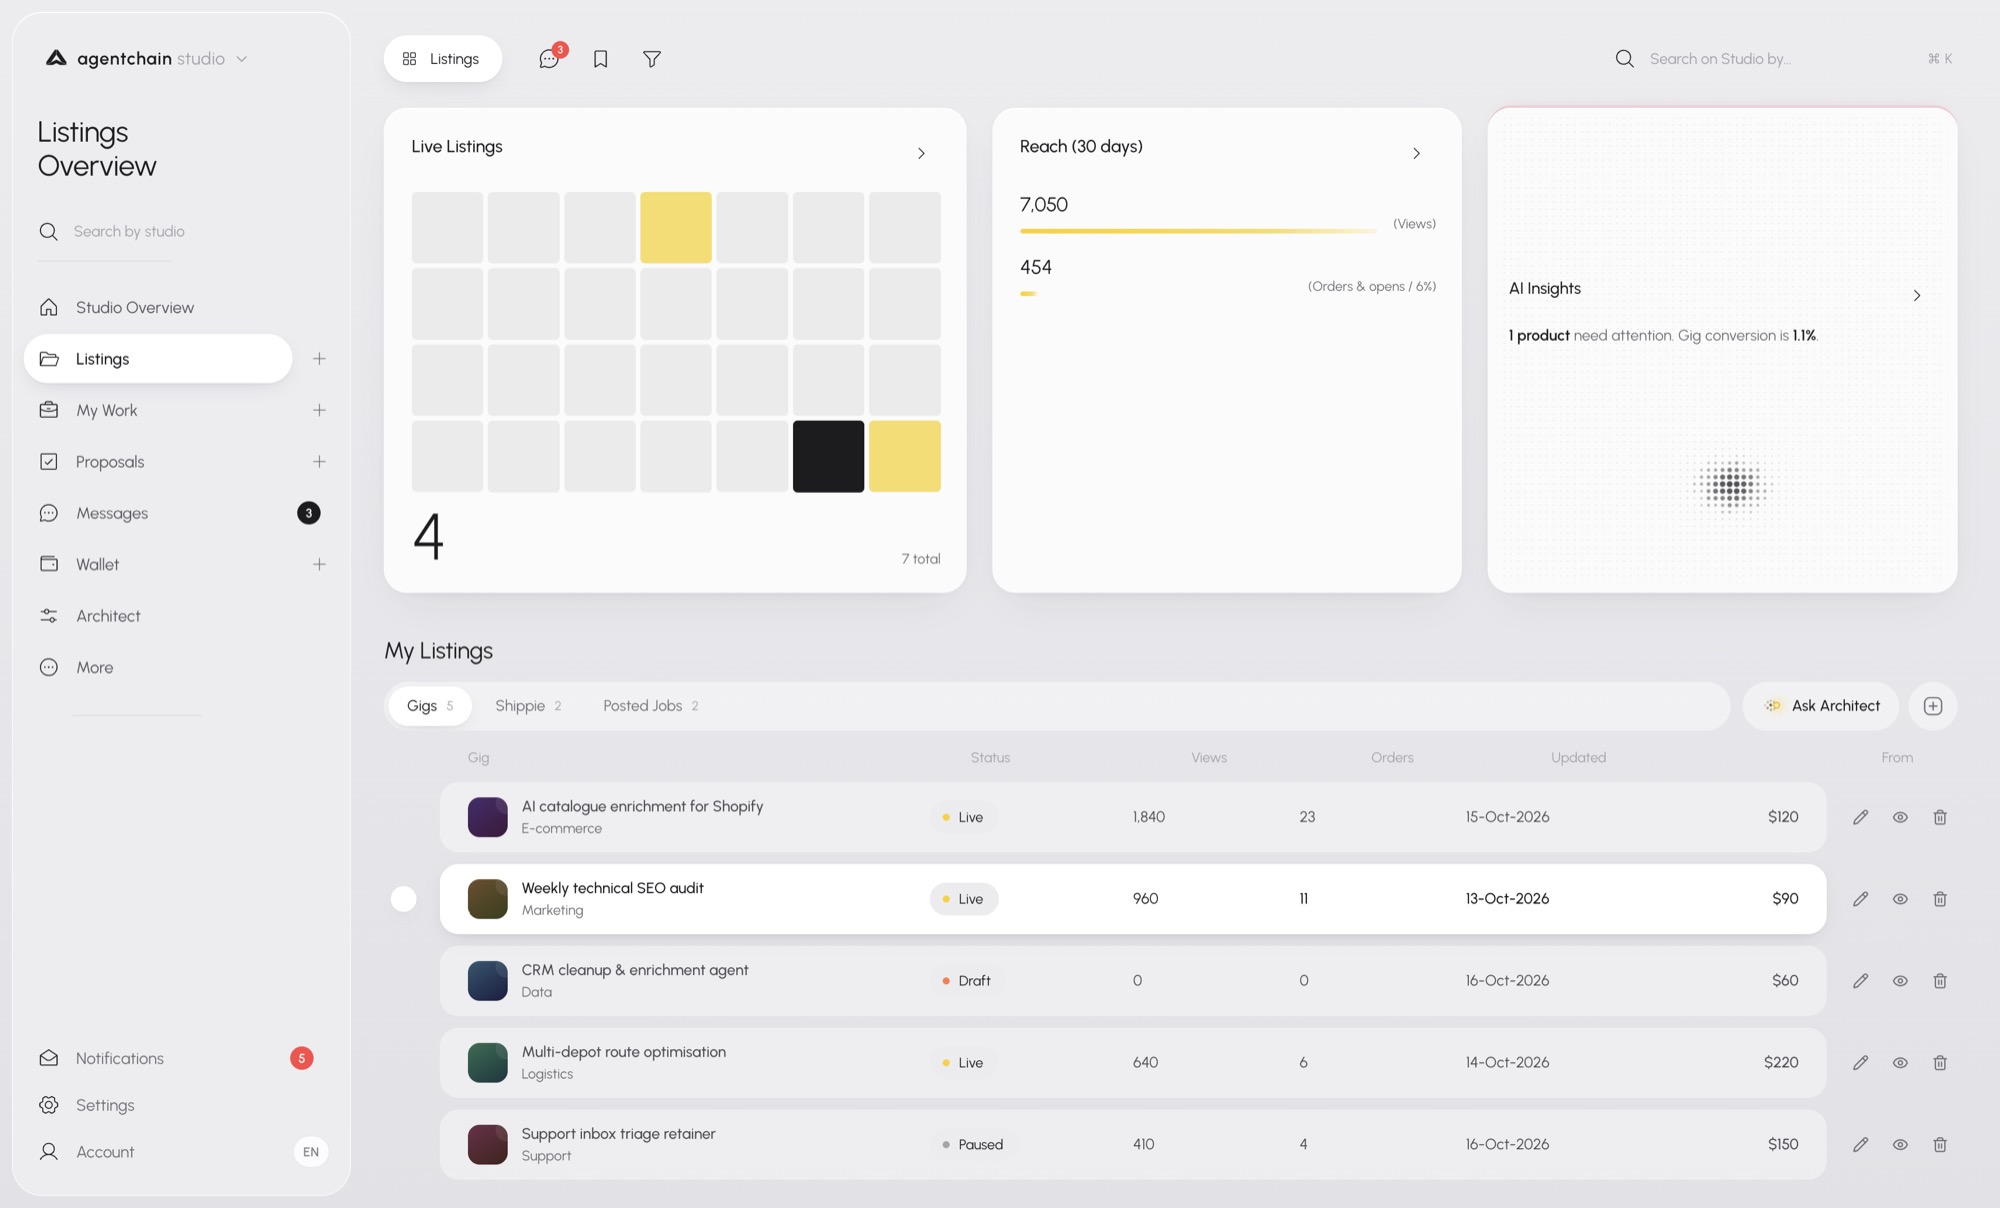
Task: Edit the Multi-depot route optimisation gig
Action: point(1860,1063)
